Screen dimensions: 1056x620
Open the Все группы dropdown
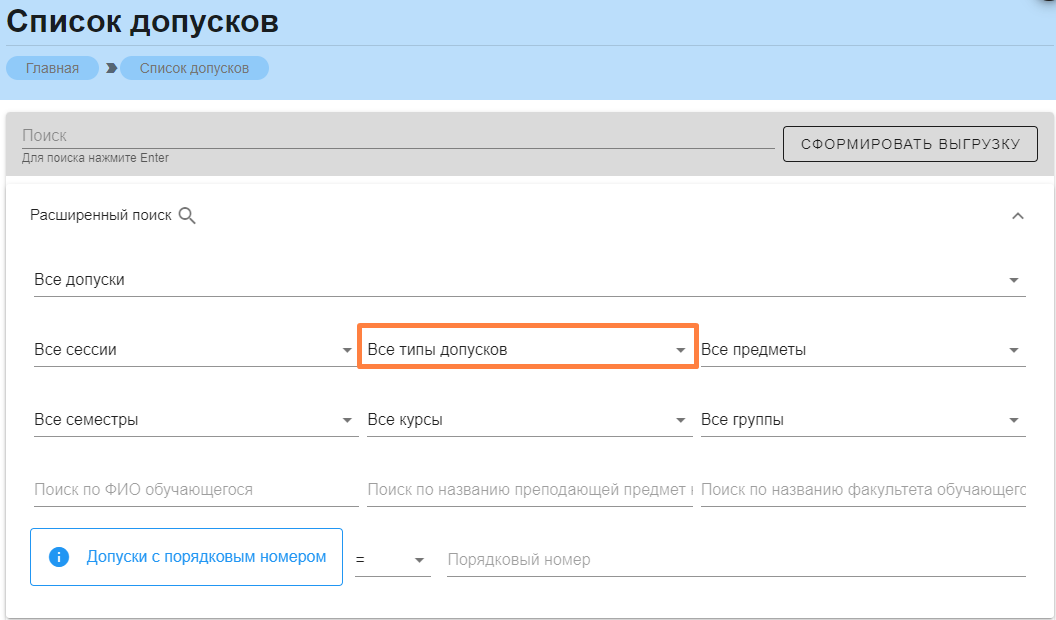862,420
